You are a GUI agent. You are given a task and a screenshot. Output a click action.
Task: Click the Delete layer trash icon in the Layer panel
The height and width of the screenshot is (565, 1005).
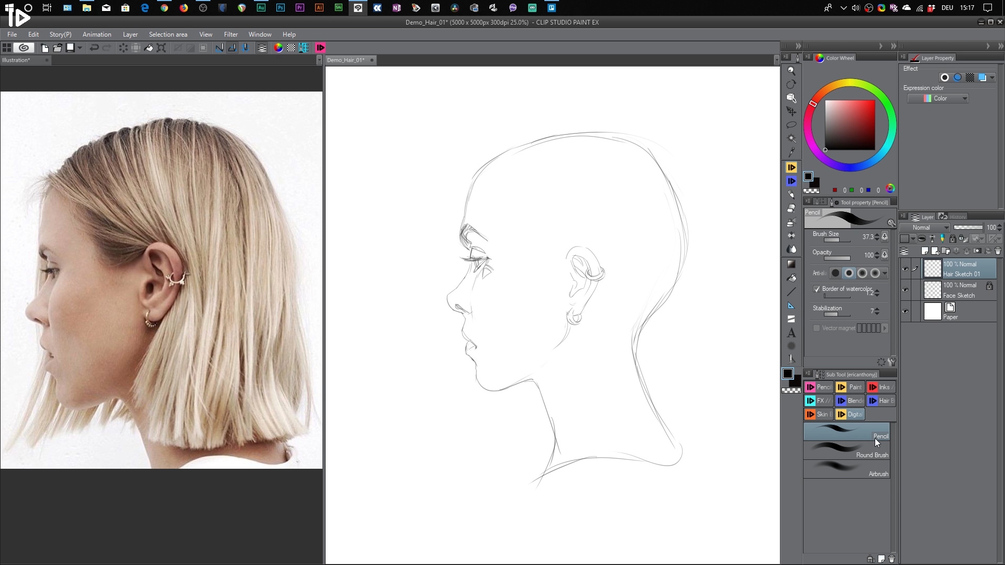click(x=998, y=251)
